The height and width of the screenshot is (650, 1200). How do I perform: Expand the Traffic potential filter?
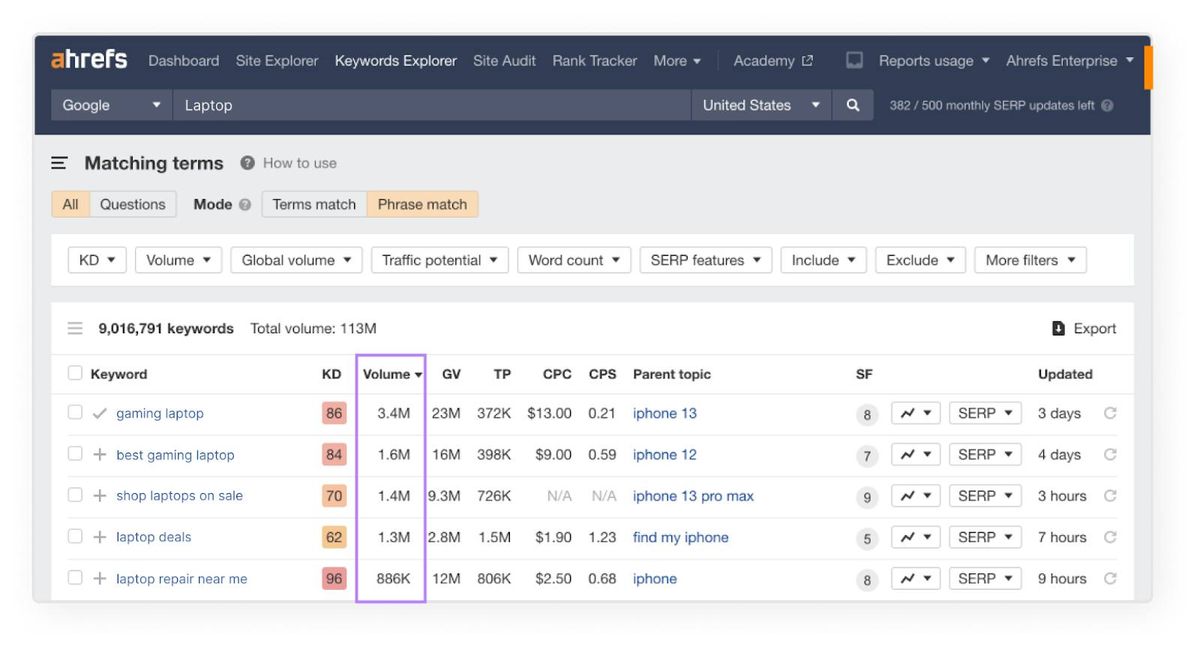pos(440,260)
